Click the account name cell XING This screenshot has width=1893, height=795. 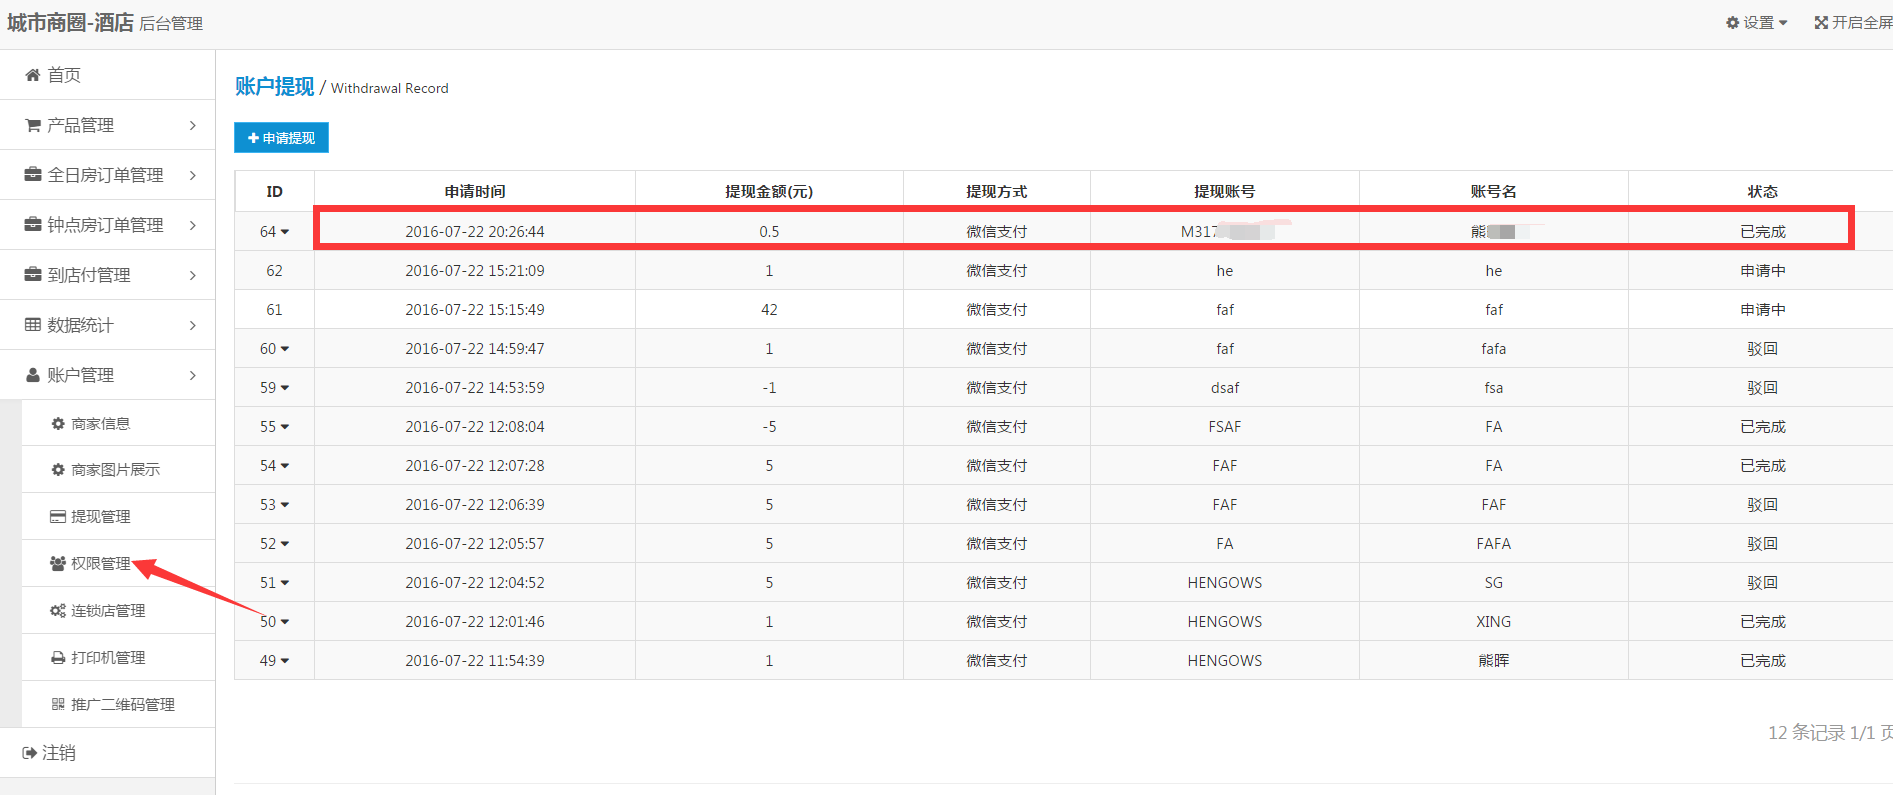(x=1494, y=622)
